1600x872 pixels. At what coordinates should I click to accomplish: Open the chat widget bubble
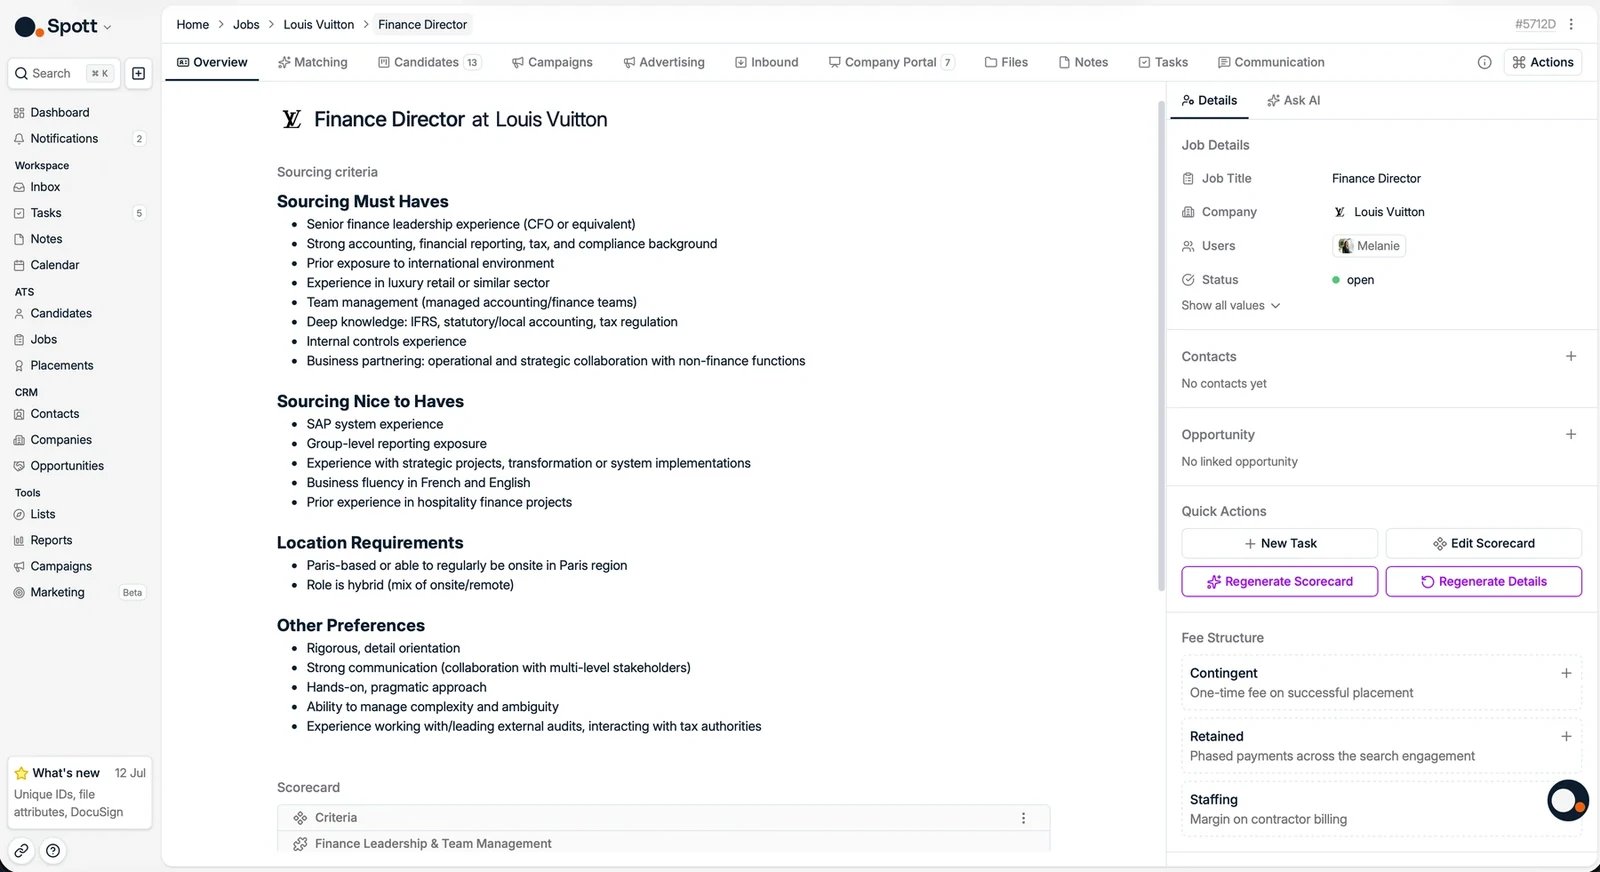(x=1567, y=801)
